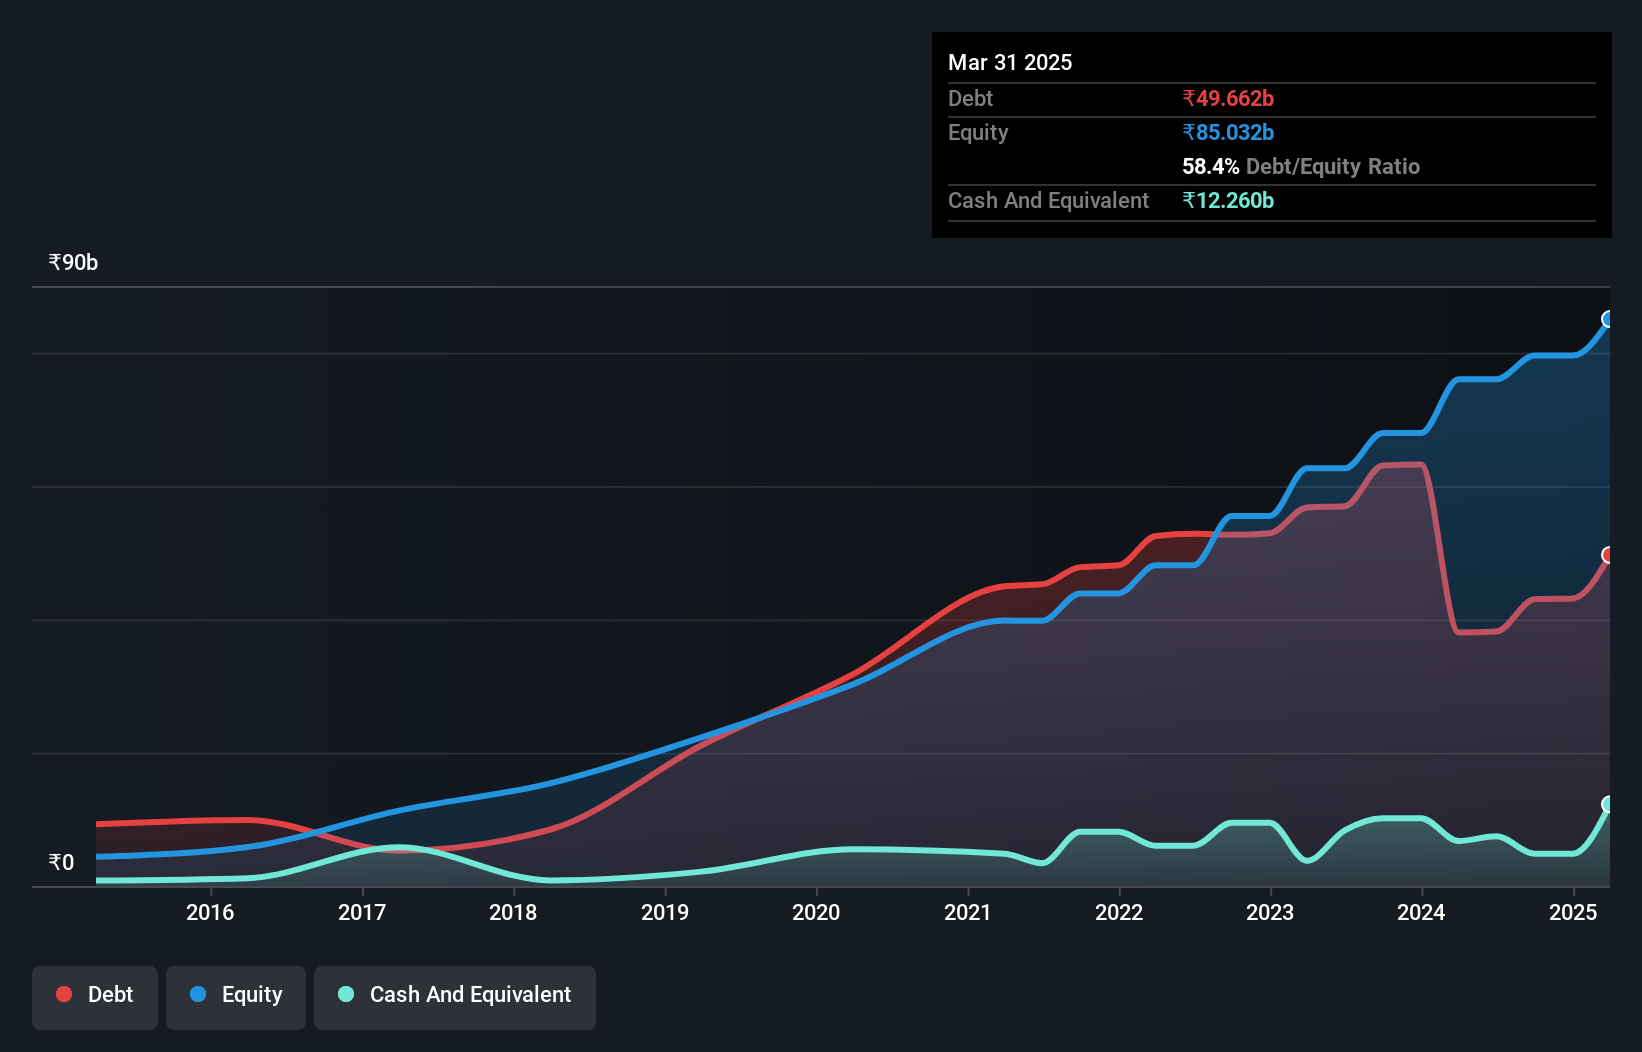Image resolution: width=1642 pixels, height=1052 pixels.
Task: Click the teal Cash And Equivalent legend dot
Action: [345, 995]
